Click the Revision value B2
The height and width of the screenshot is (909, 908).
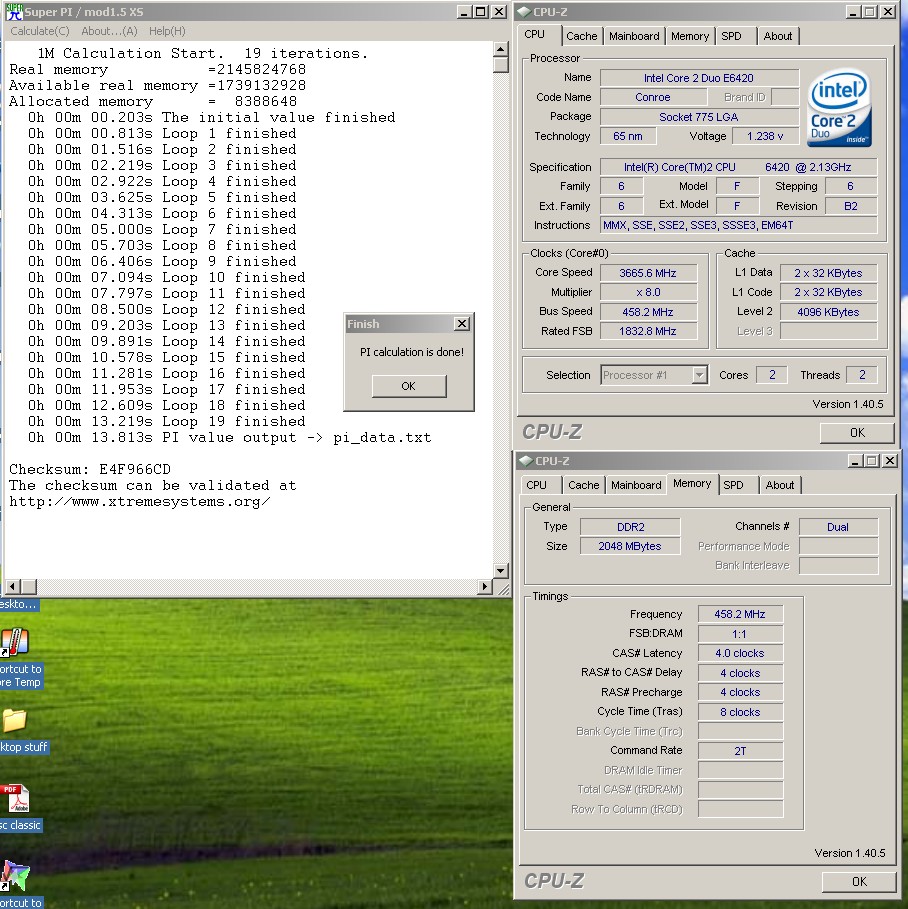click(x=851, y=206)
